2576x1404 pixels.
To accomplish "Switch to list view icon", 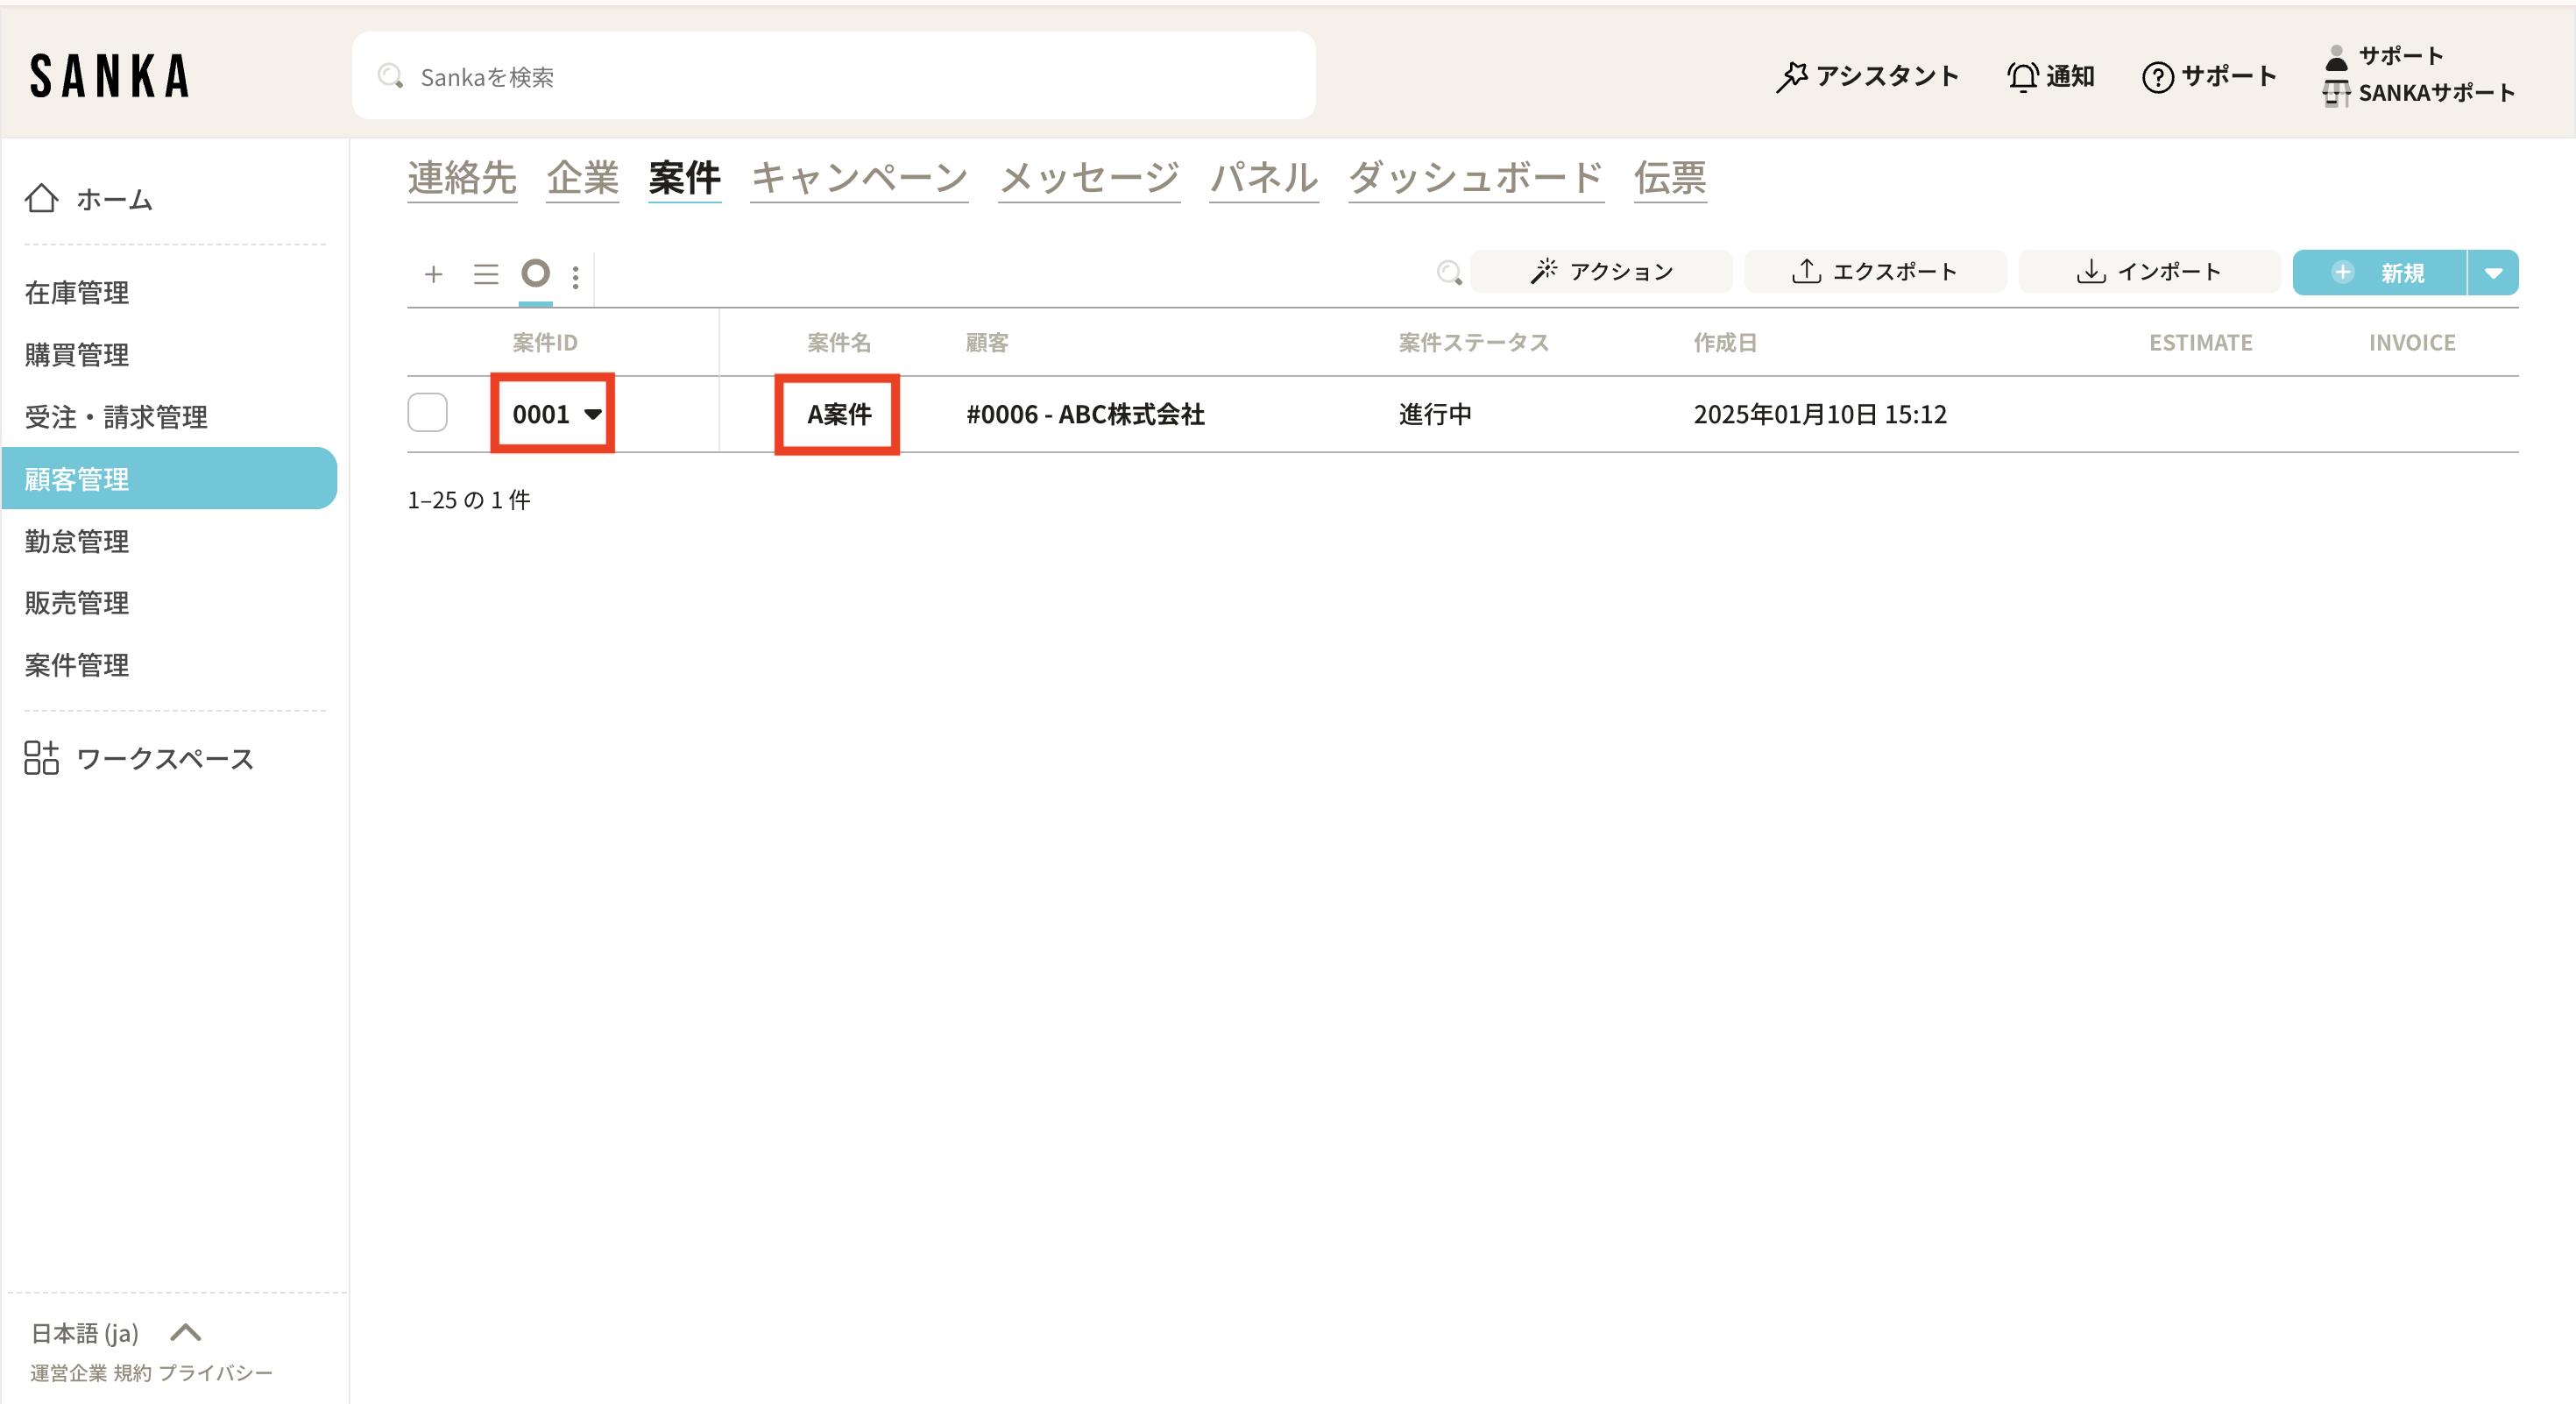I will click(485, 274).
